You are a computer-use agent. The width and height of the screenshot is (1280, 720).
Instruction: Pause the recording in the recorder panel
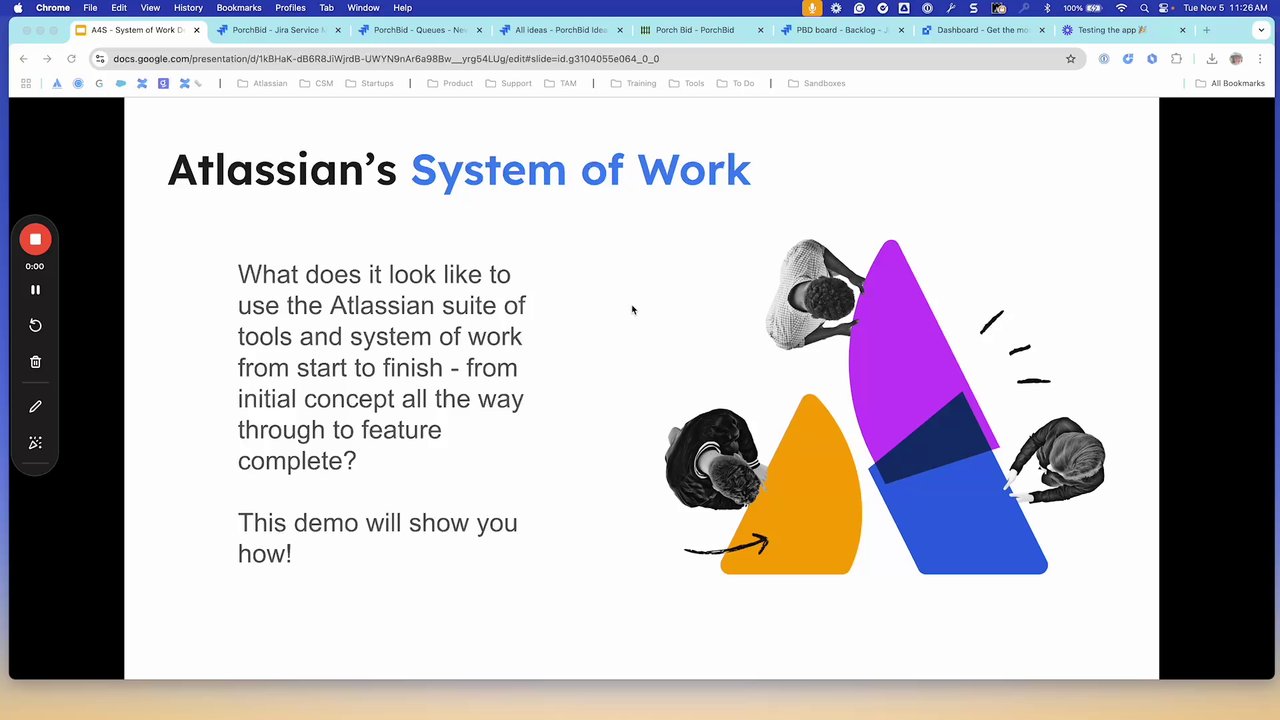pos(35,290)
